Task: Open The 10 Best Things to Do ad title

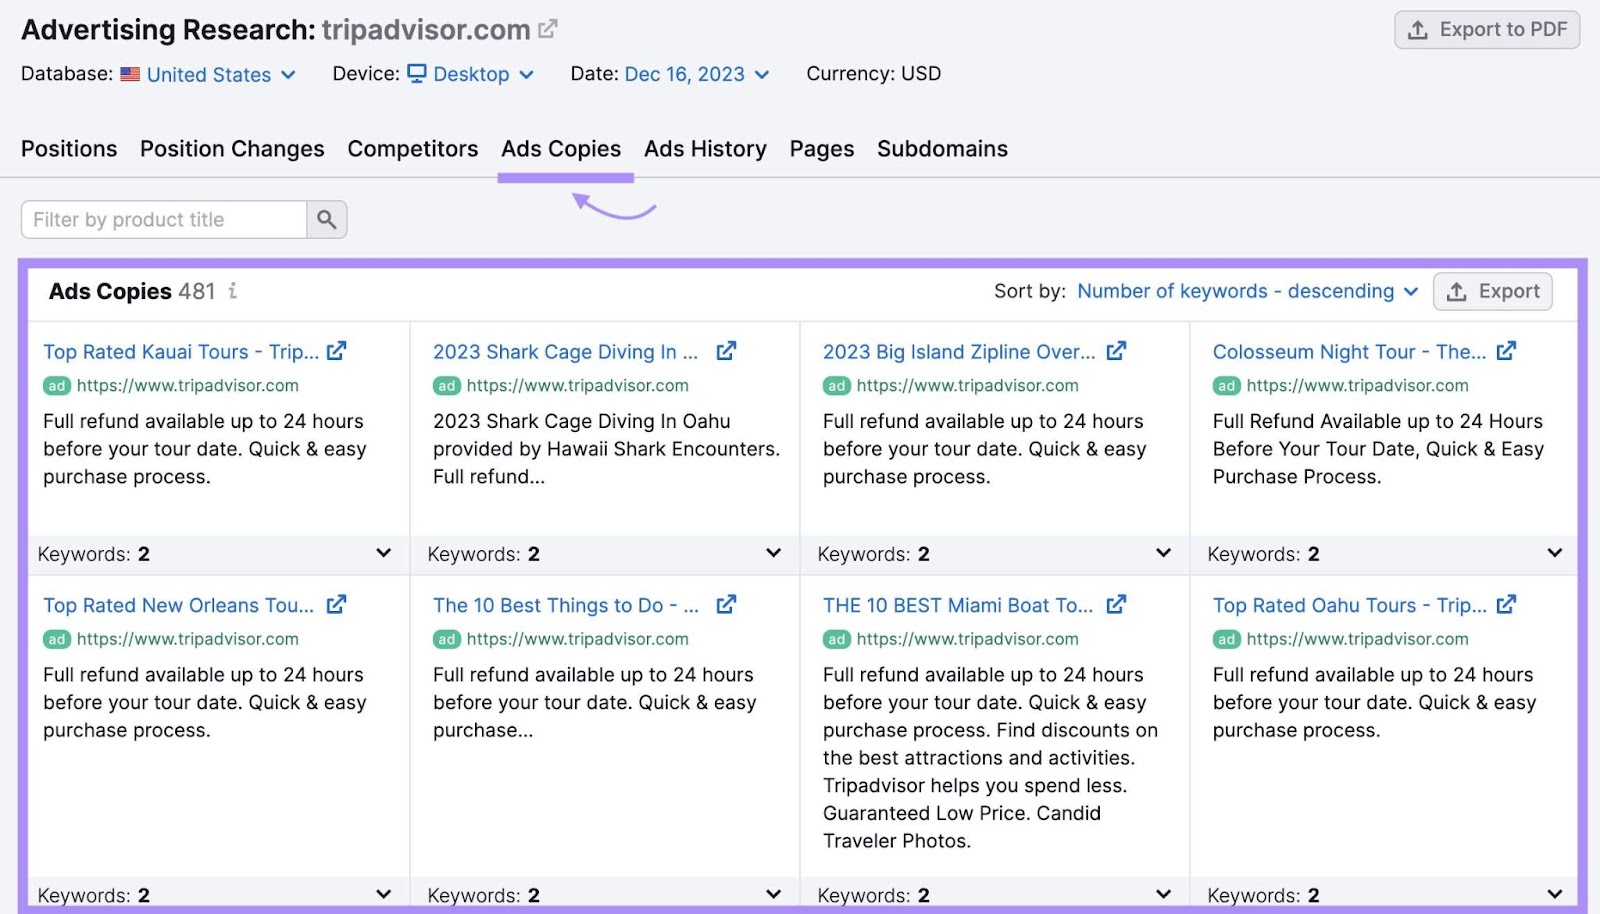Action: [565, 605]
